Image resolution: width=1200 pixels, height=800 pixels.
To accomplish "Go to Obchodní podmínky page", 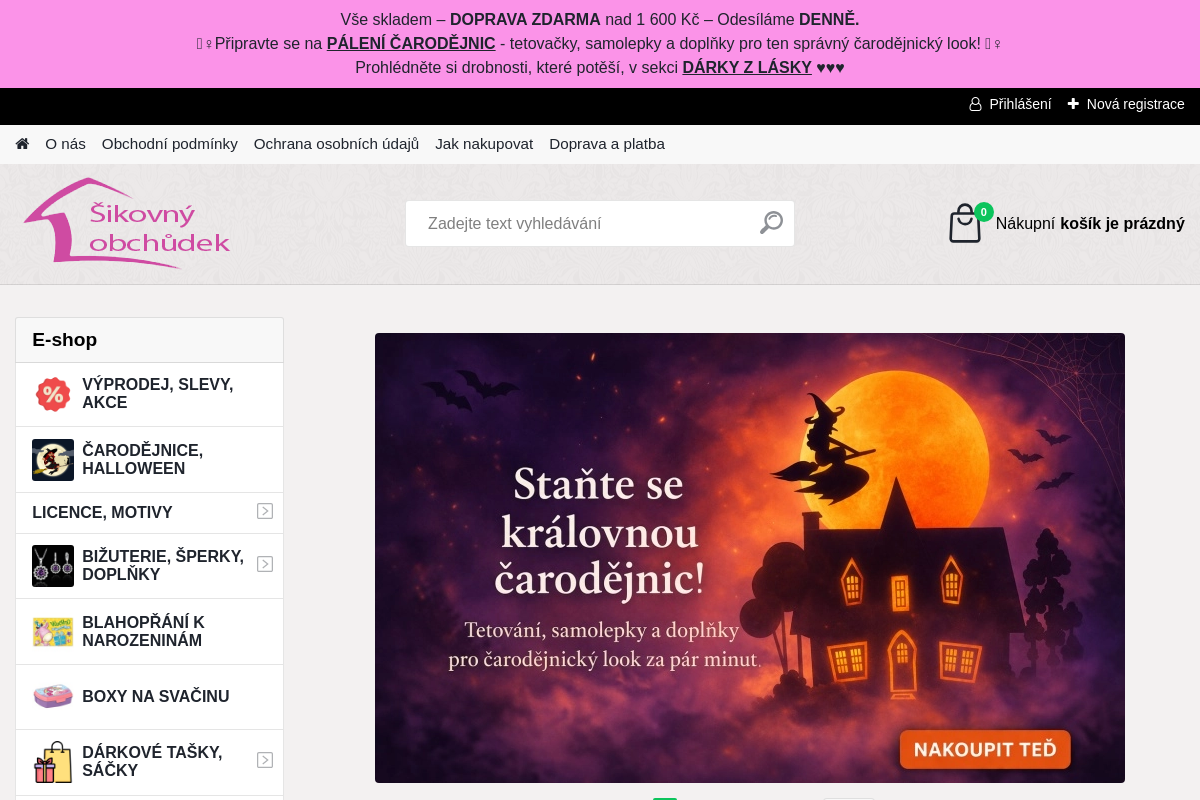I will tap(170, 144).
